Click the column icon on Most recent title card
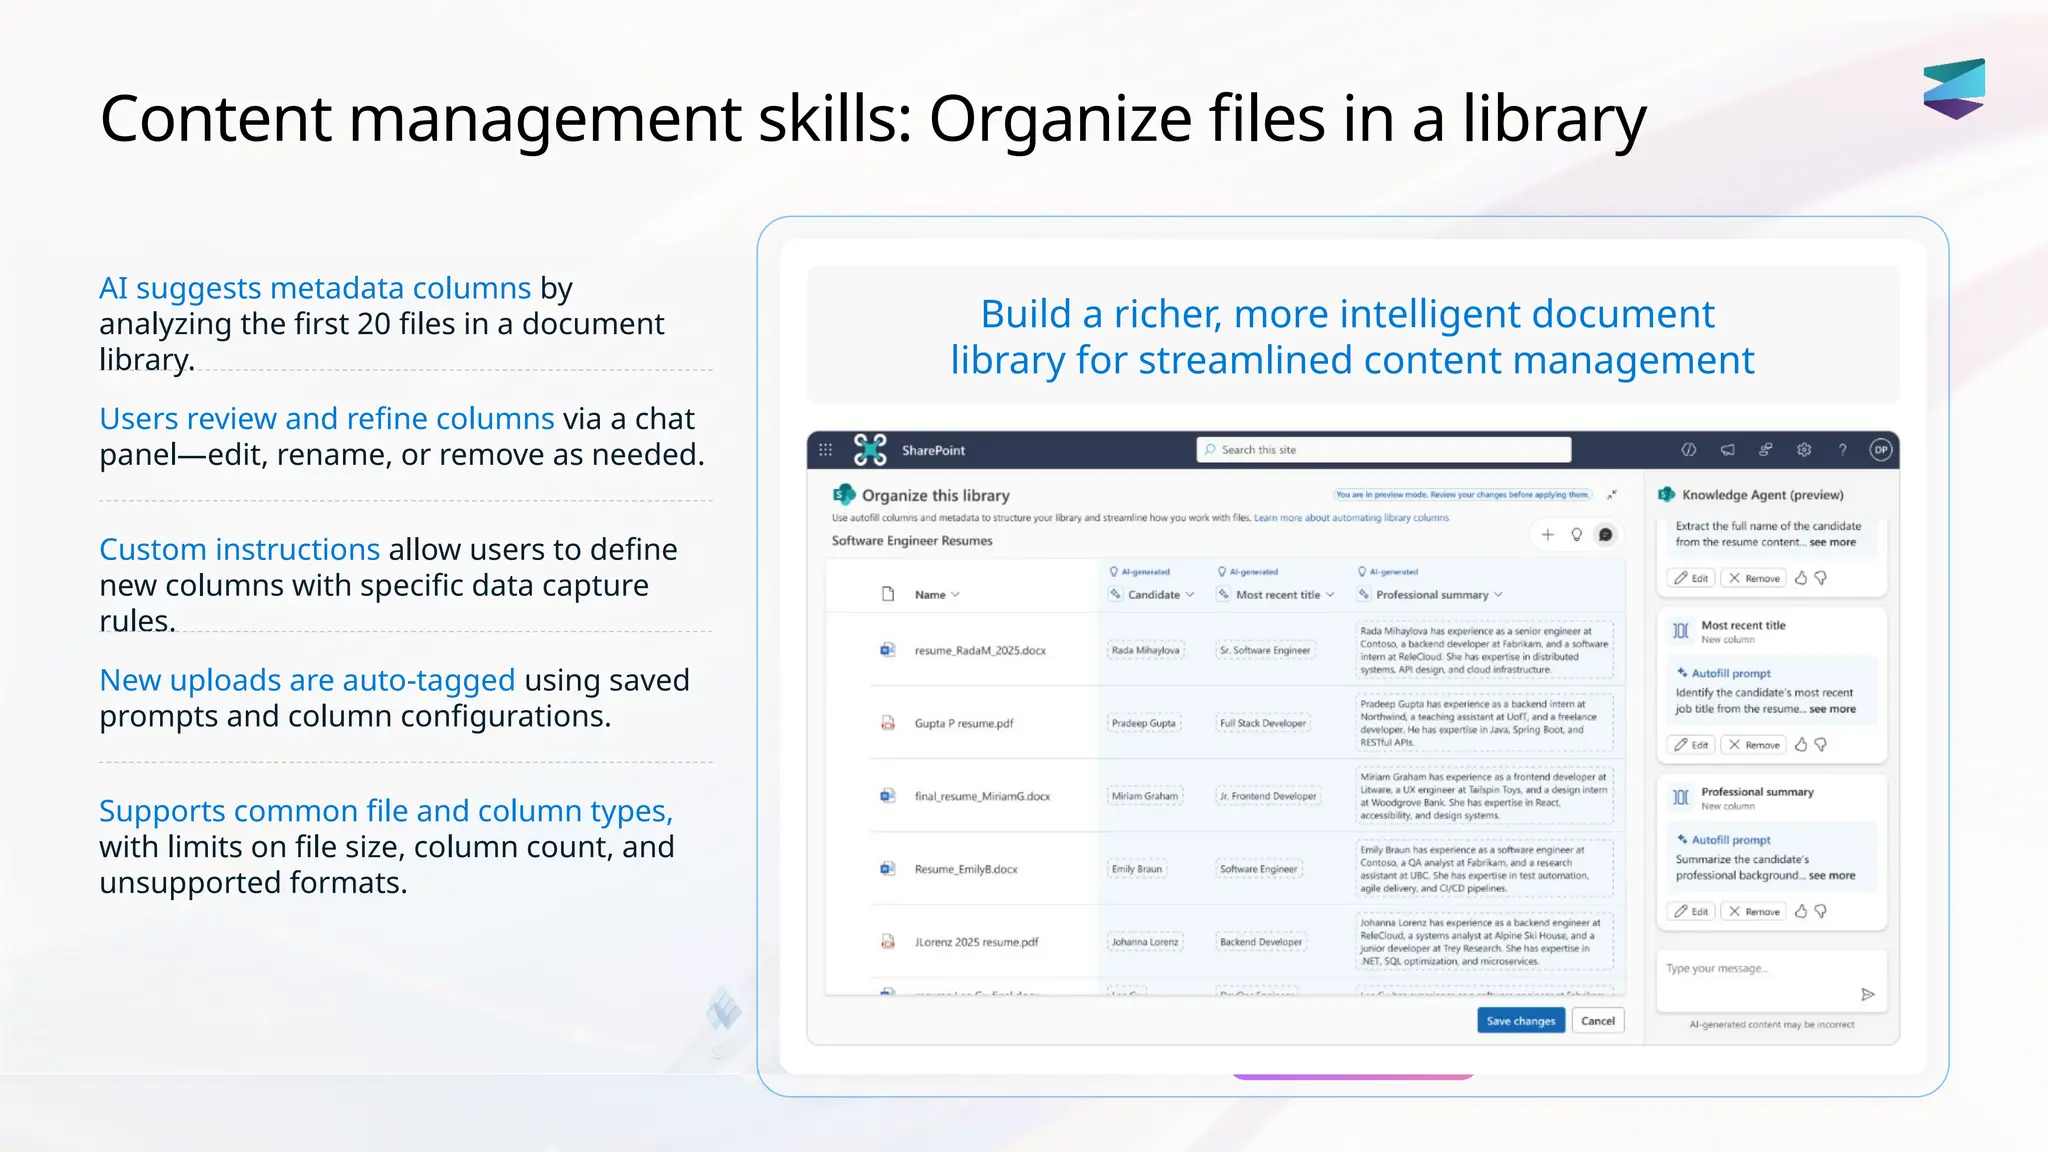 [x=1681, y=631]
